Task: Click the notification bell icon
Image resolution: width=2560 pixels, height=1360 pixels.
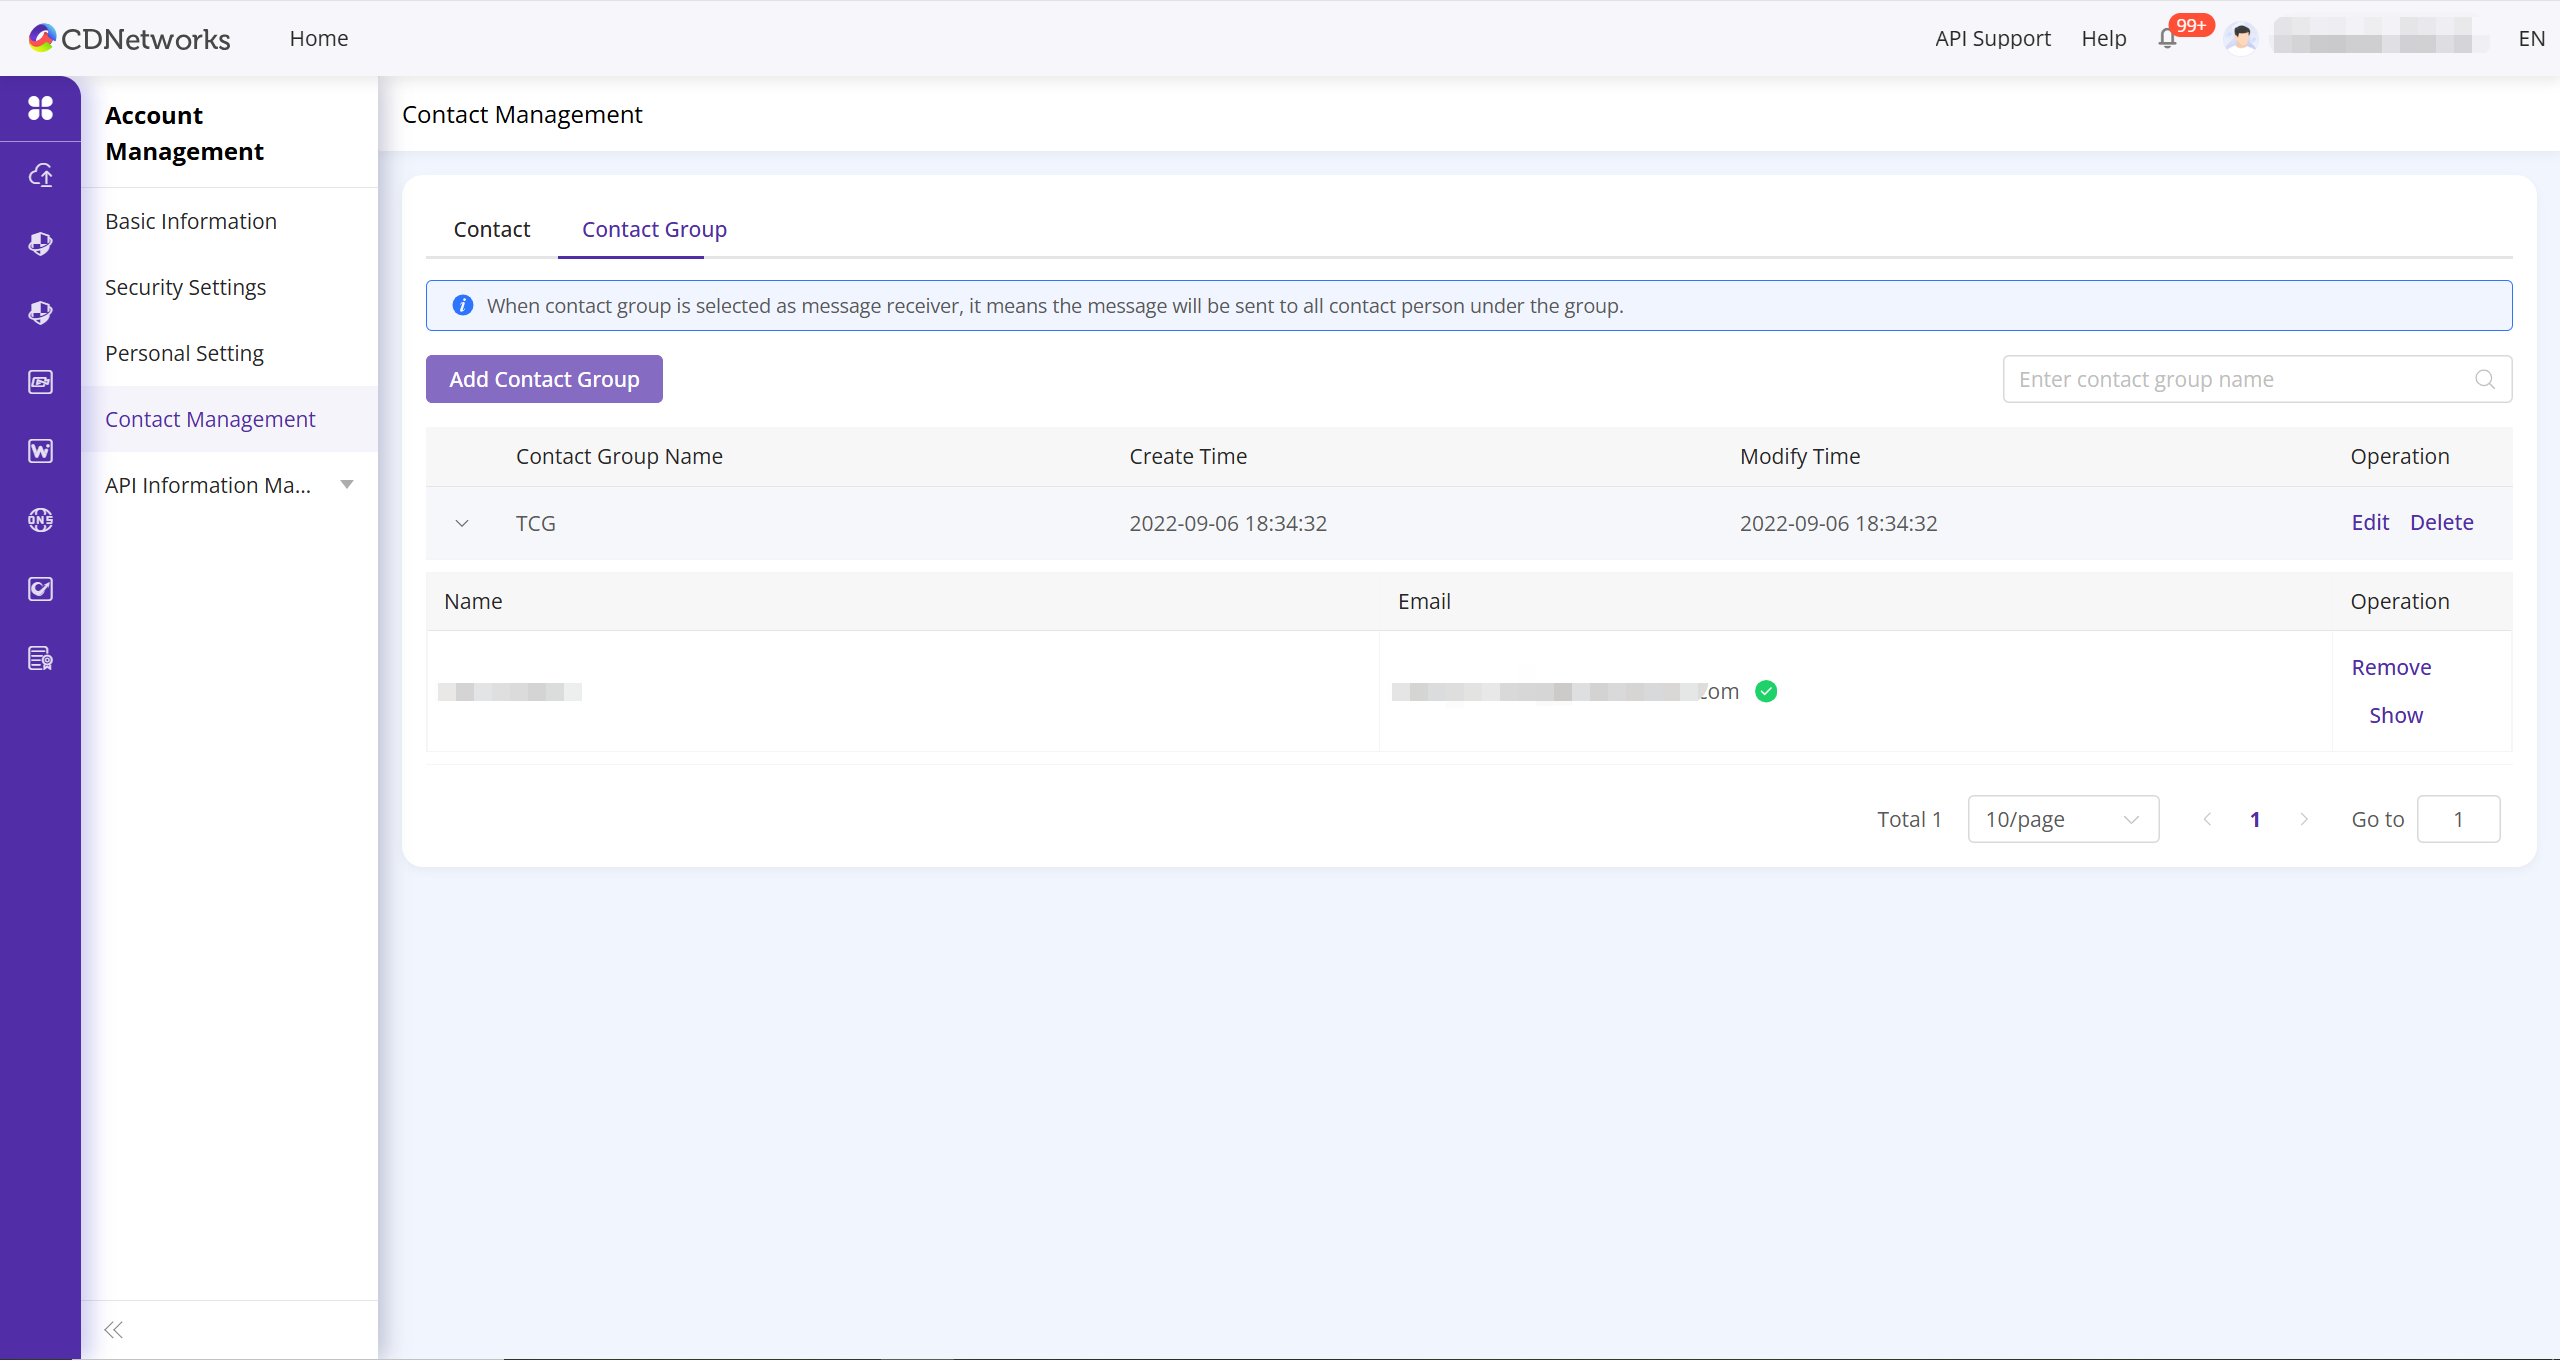Action: (2167, 39)
